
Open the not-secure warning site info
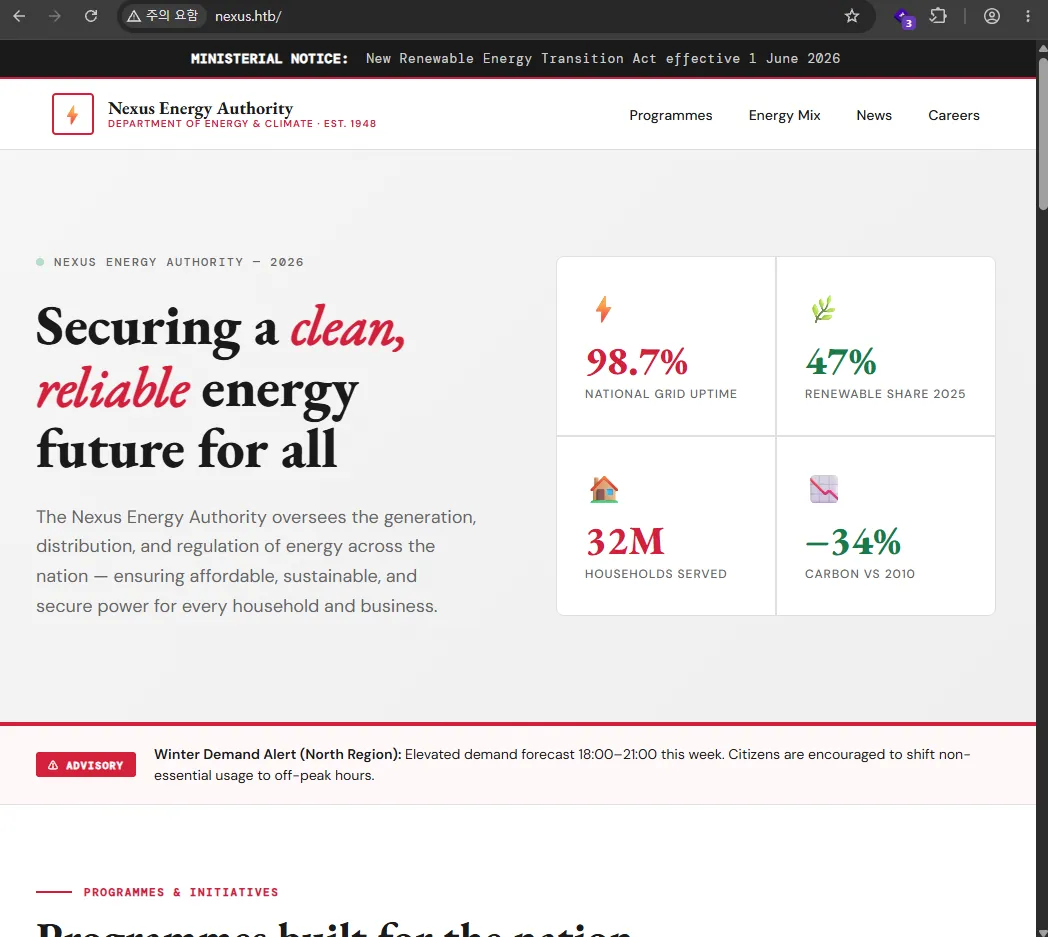point(162,16)
